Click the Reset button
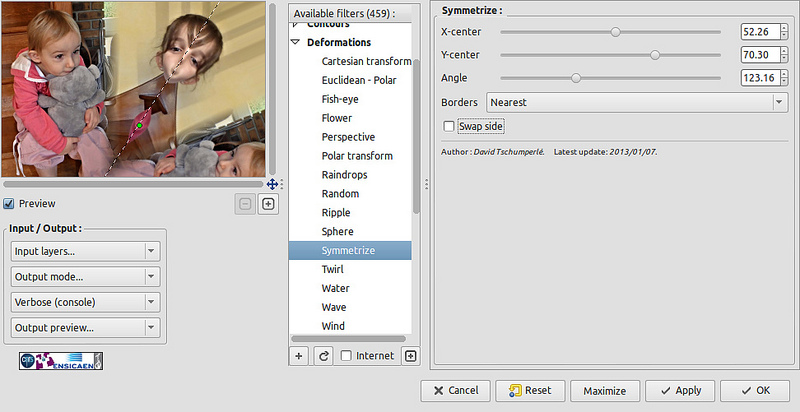The image size is (800, 412). coord(531,391)
